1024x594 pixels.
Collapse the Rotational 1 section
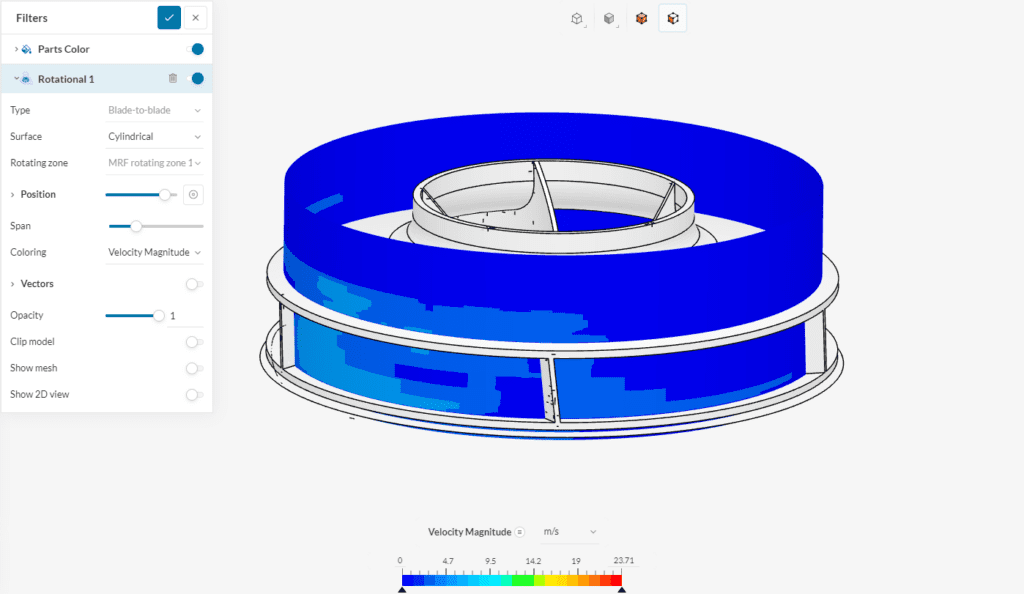[15, 78]
